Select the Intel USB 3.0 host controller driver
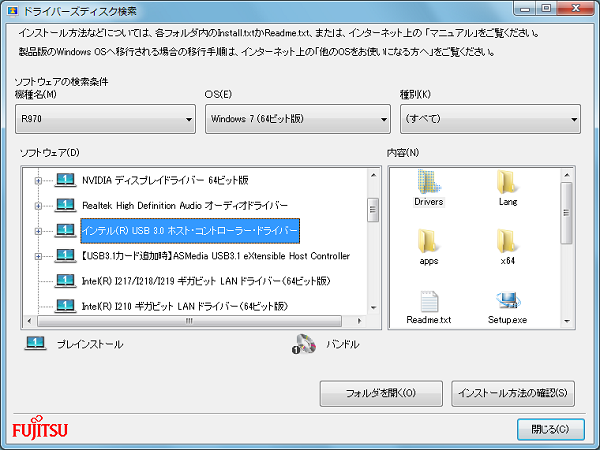600x450 pixels. pyautogui.click(x=190, y=231)
